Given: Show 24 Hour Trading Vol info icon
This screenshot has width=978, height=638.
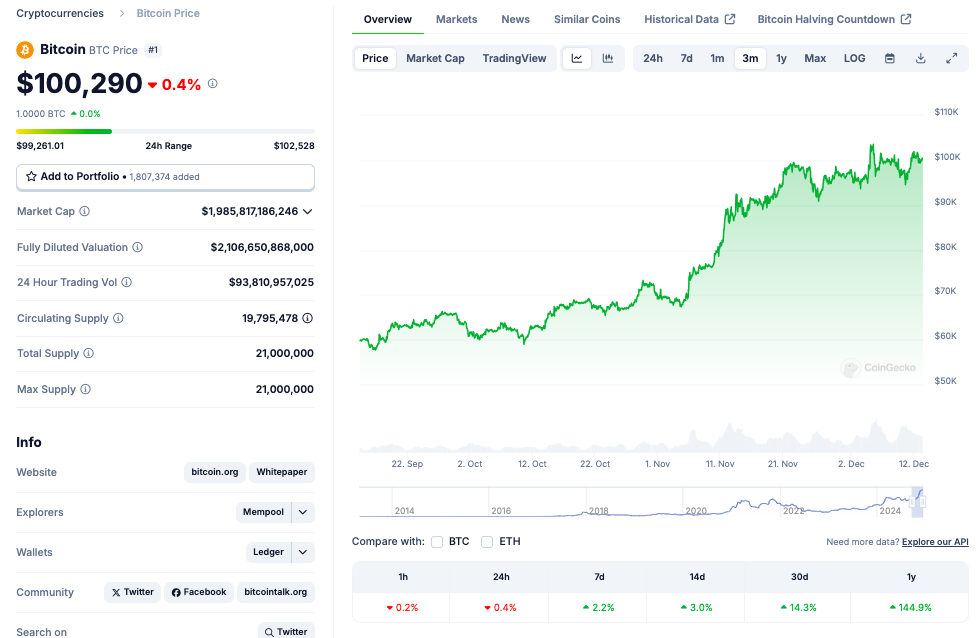Looking at the screenshot, I should [127, 283].
